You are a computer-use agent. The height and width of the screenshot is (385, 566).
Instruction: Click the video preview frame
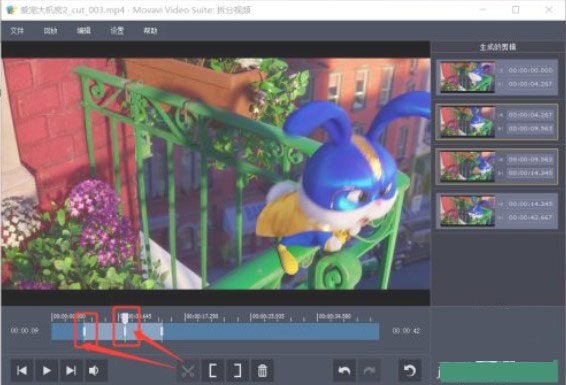coord(216,174)
